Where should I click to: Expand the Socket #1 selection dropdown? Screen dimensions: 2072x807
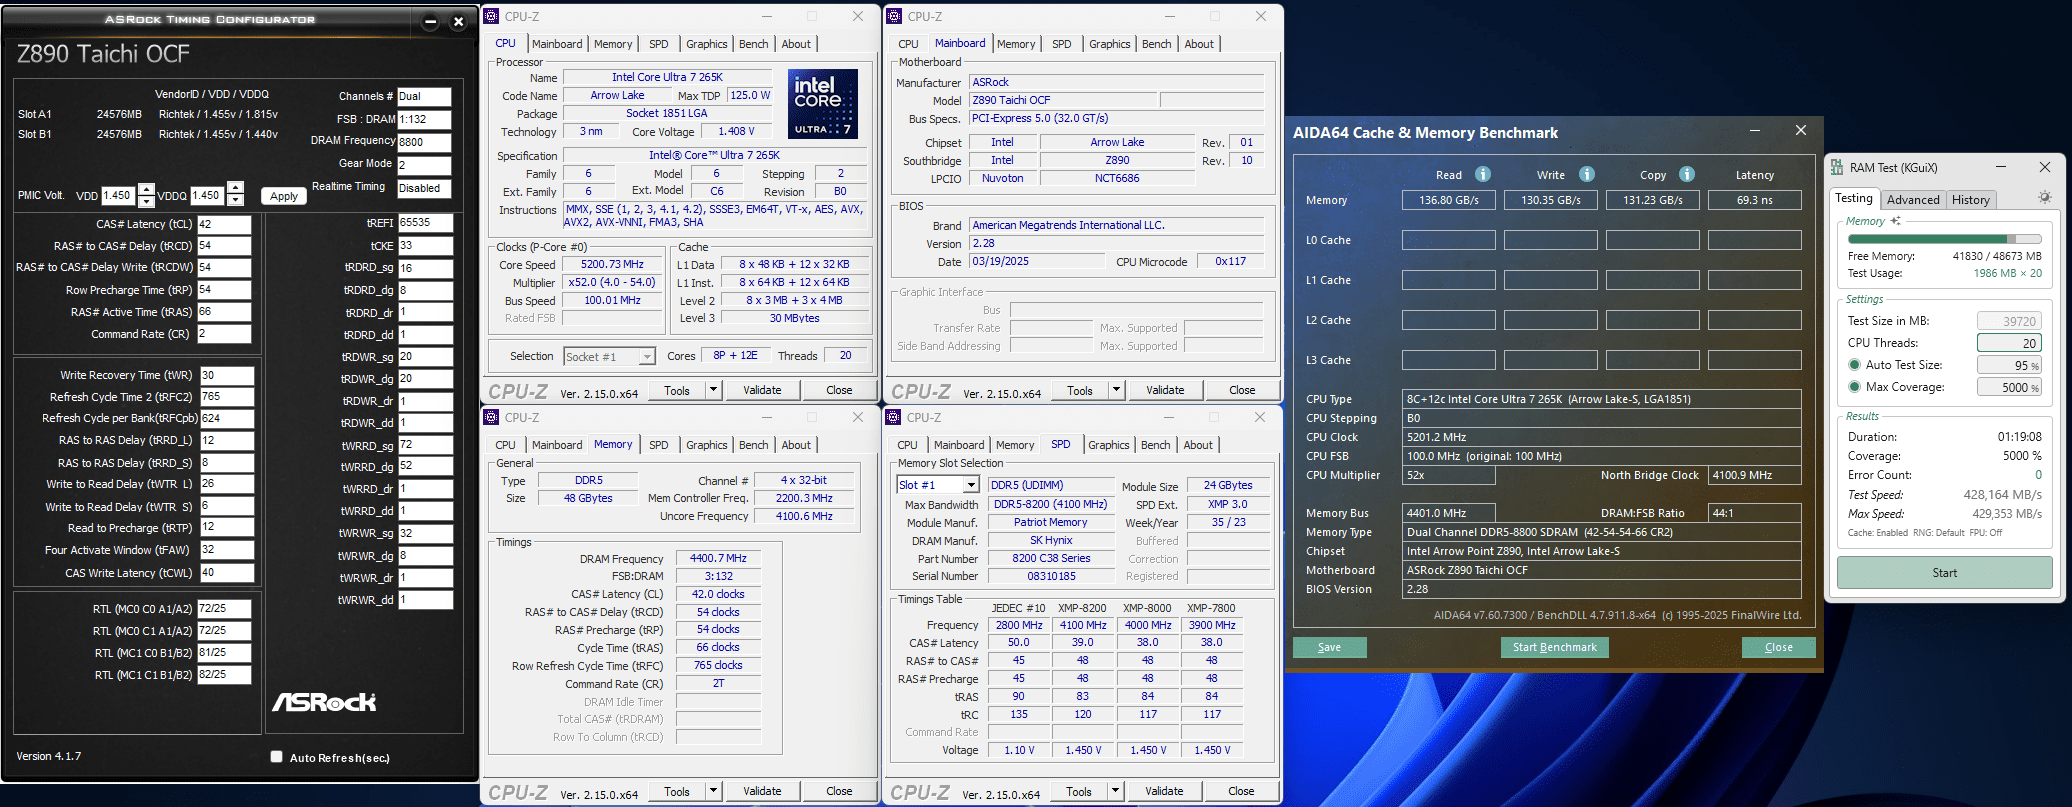[x=647, y=357]
